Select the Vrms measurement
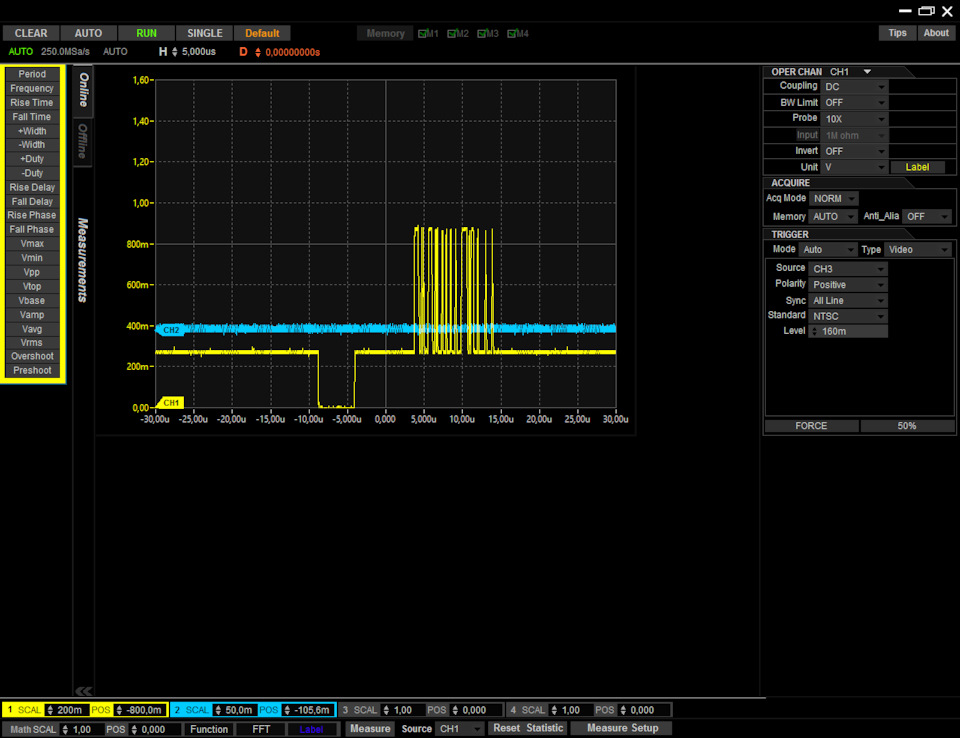 (32, 343)
